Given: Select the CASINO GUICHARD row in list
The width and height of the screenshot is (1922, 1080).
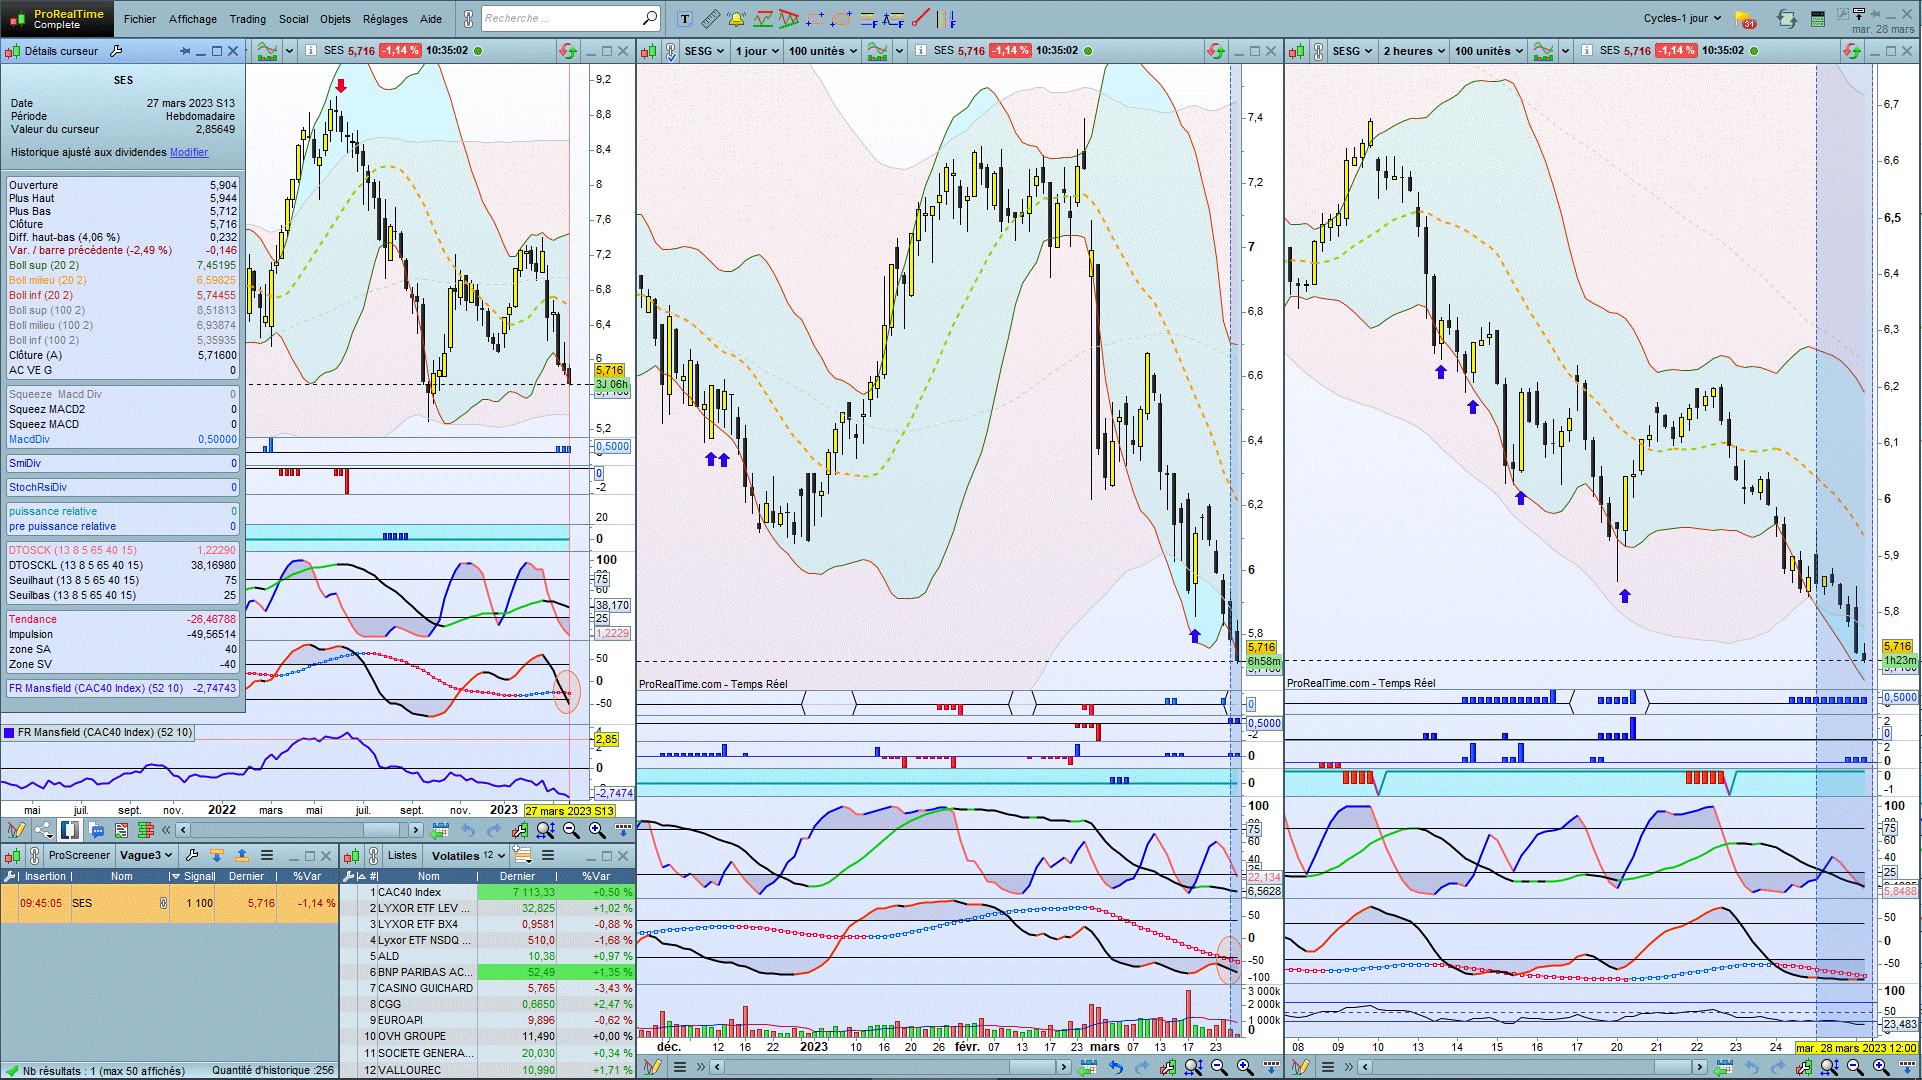Looking at the screenshot, I should pyautogui.click(x=425, y=988).
